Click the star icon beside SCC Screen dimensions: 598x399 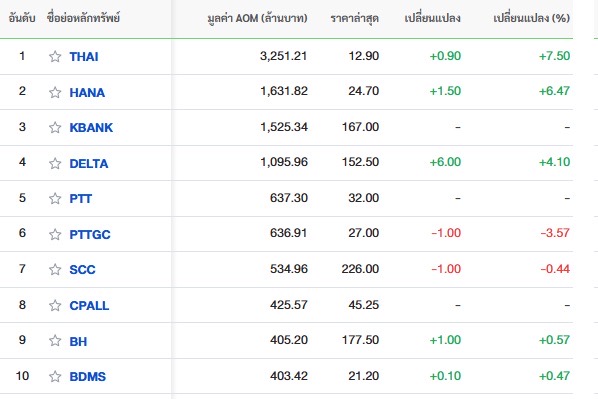point(55,269)
